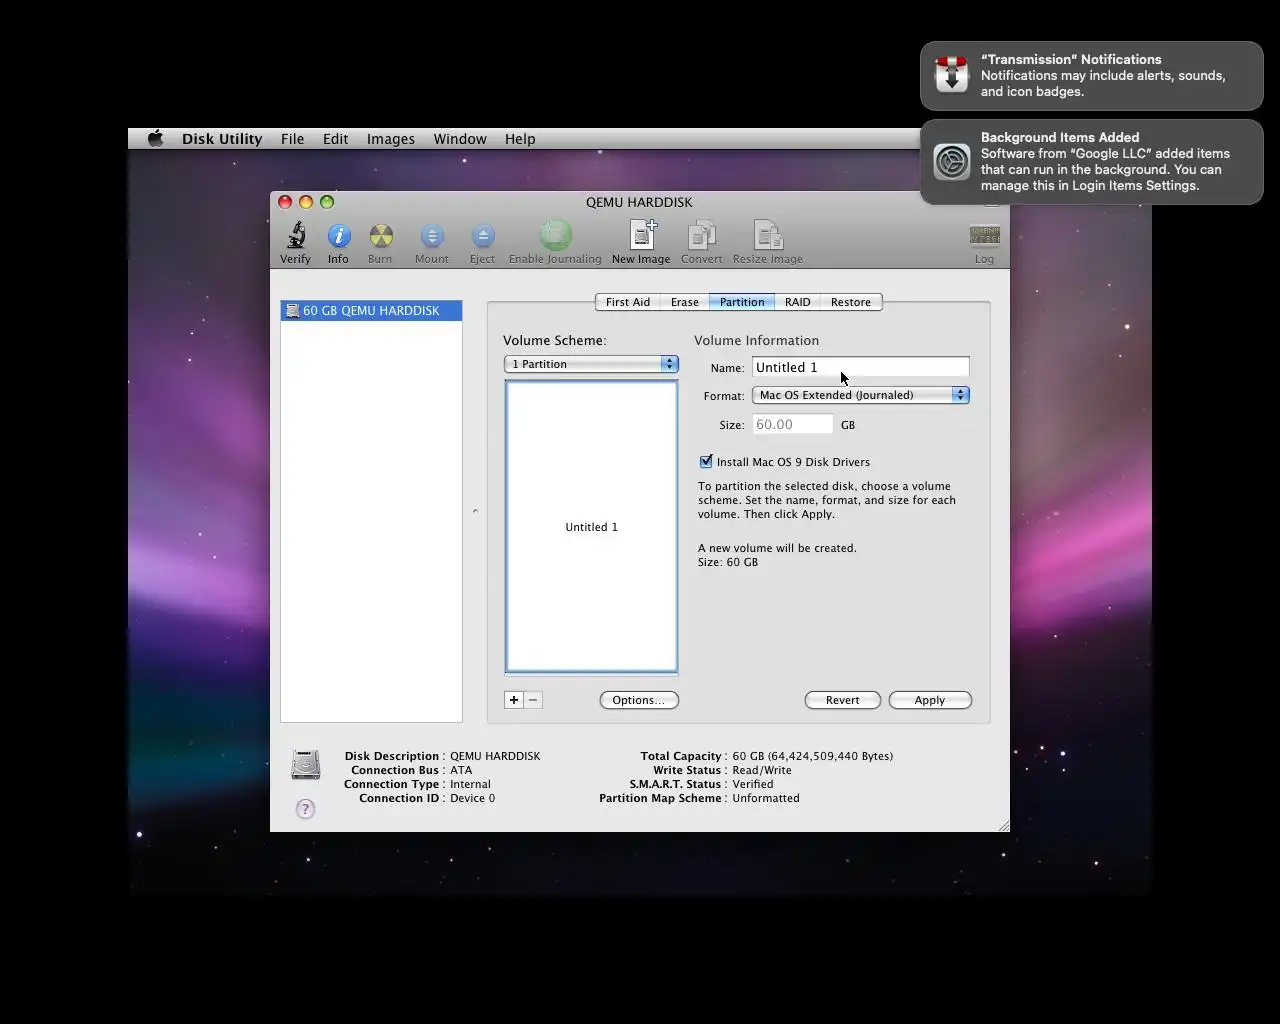Click the window resize corner grip
This screenshot has width=1280, height=1024.
pos(1003,825)
